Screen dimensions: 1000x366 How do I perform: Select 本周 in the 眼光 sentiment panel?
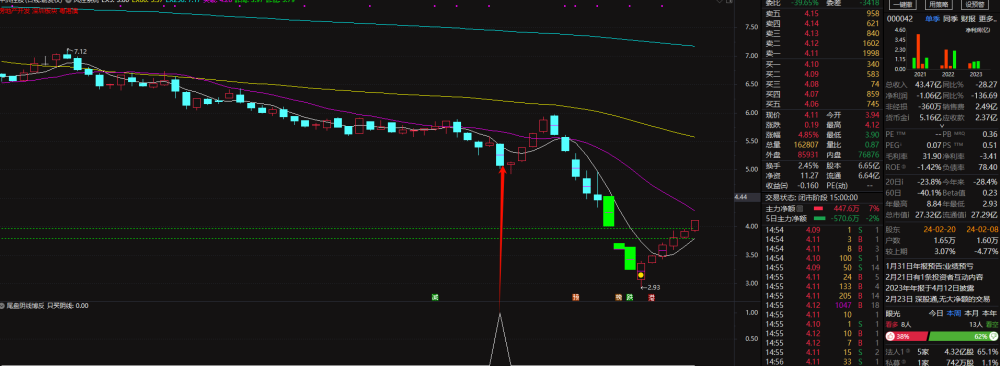coord(953,314)
